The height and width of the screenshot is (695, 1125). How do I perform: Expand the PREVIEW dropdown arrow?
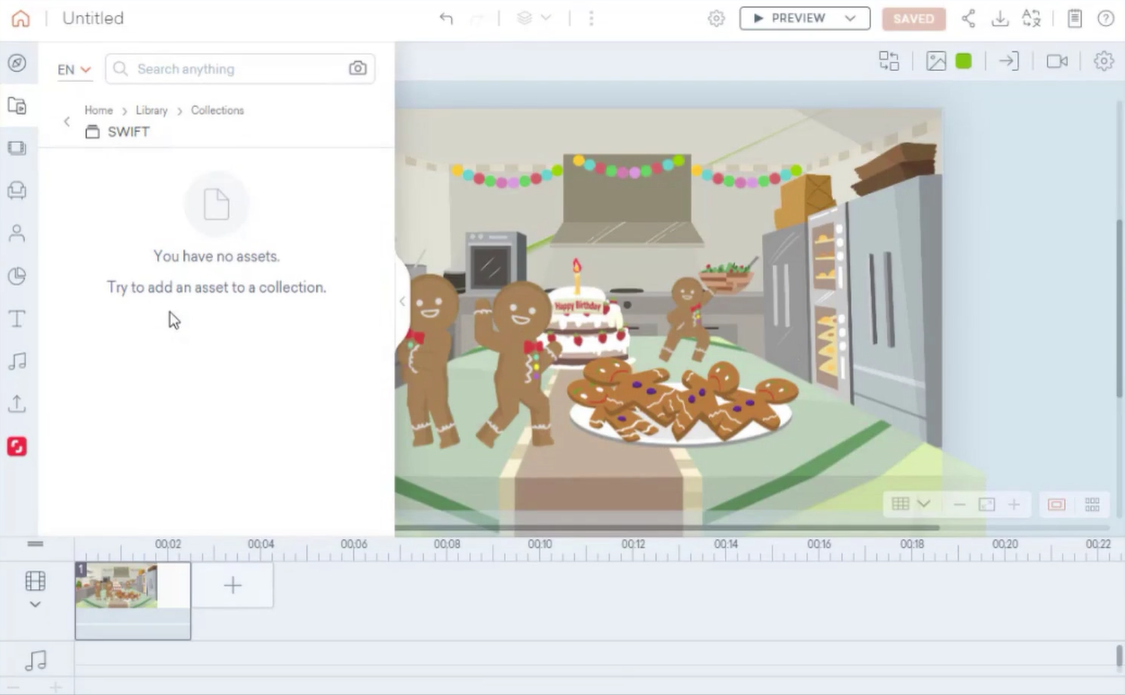pyautogui.click(x=850, y=18)
